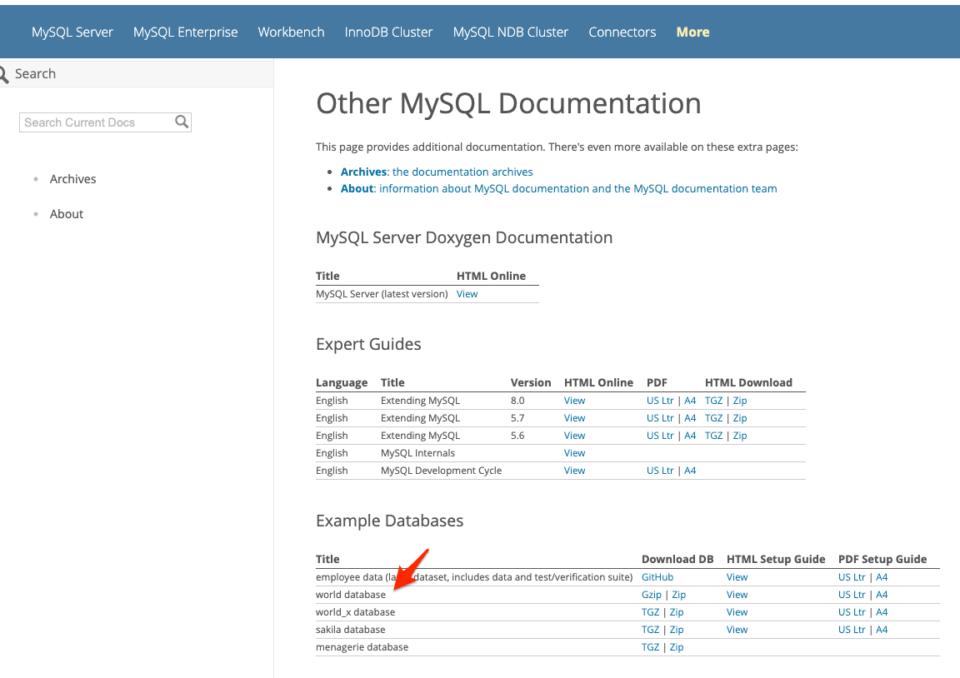The image size is (960, 678).
Task: Get Extending MySQL 5.7 TGZ download
Action: pos(713,418)
